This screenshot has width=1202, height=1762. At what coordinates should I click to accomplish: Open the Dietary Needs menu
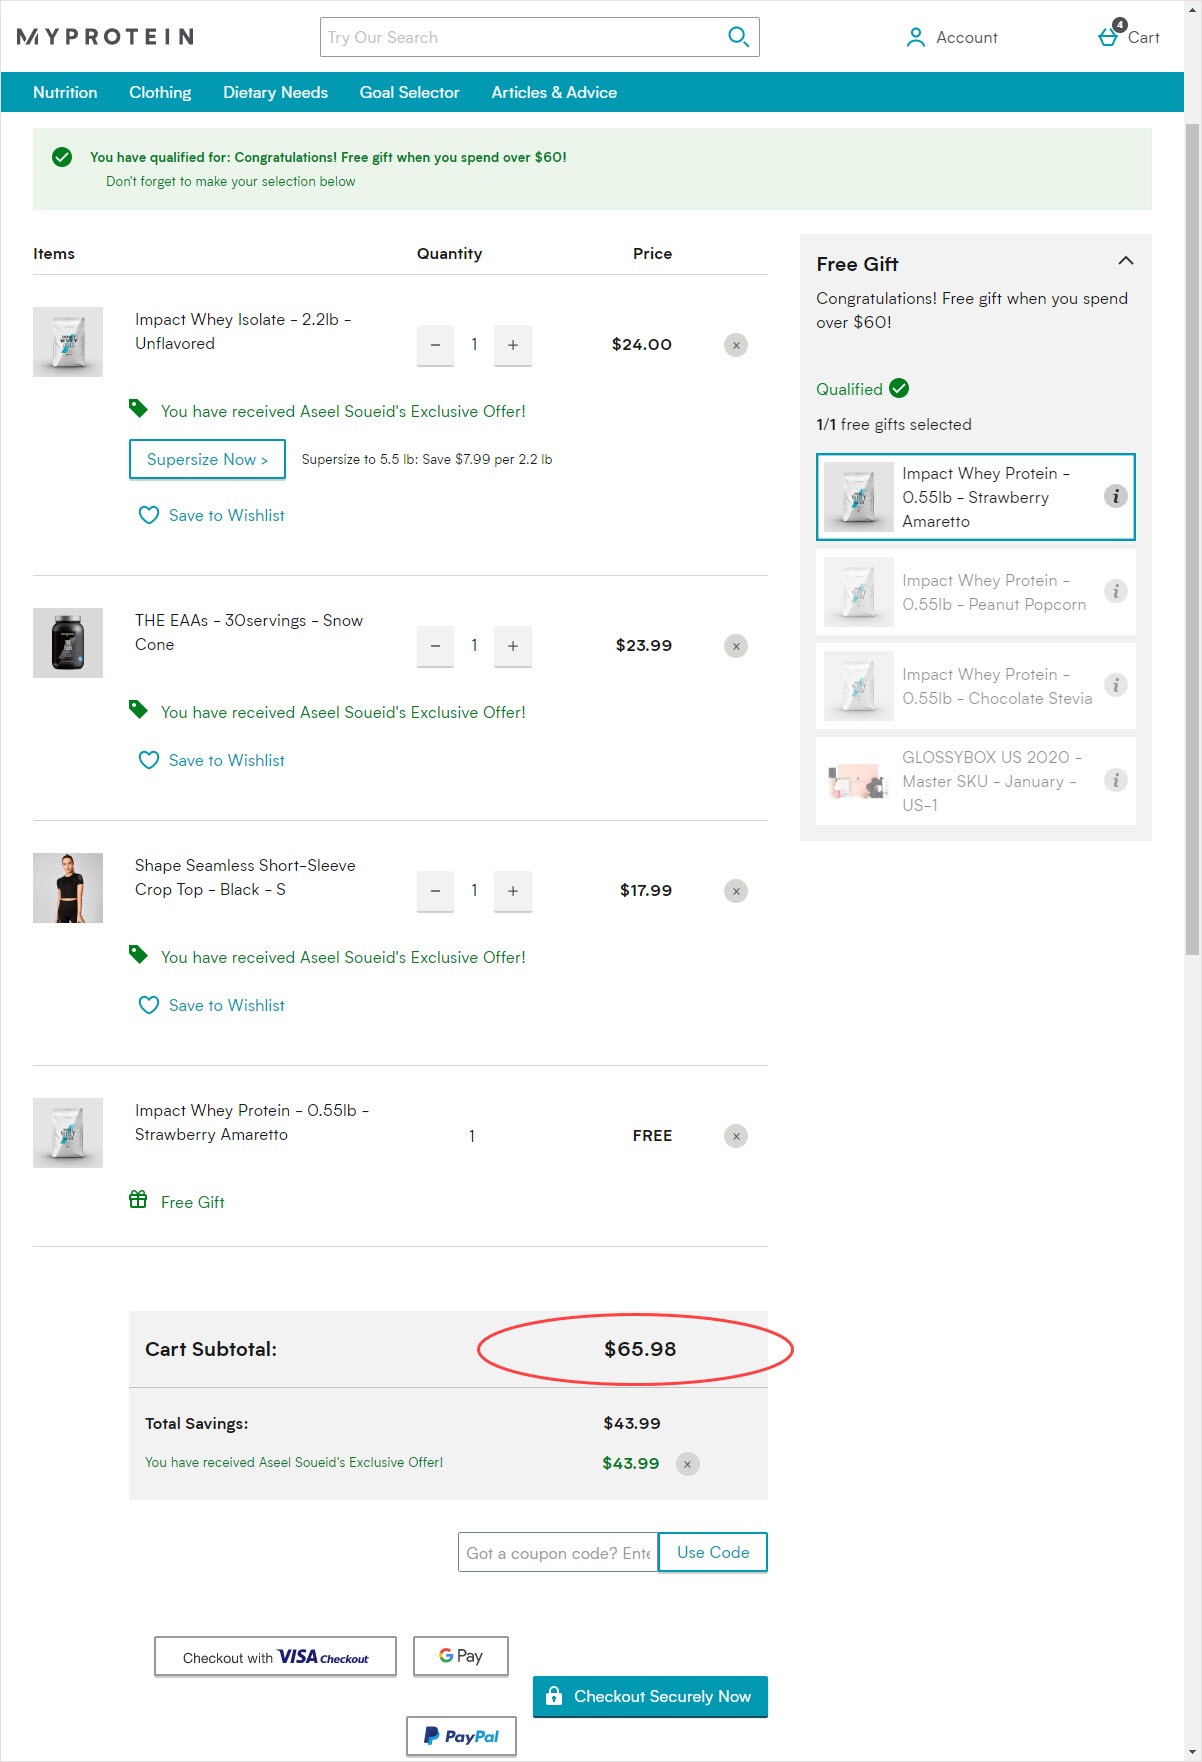275,92
